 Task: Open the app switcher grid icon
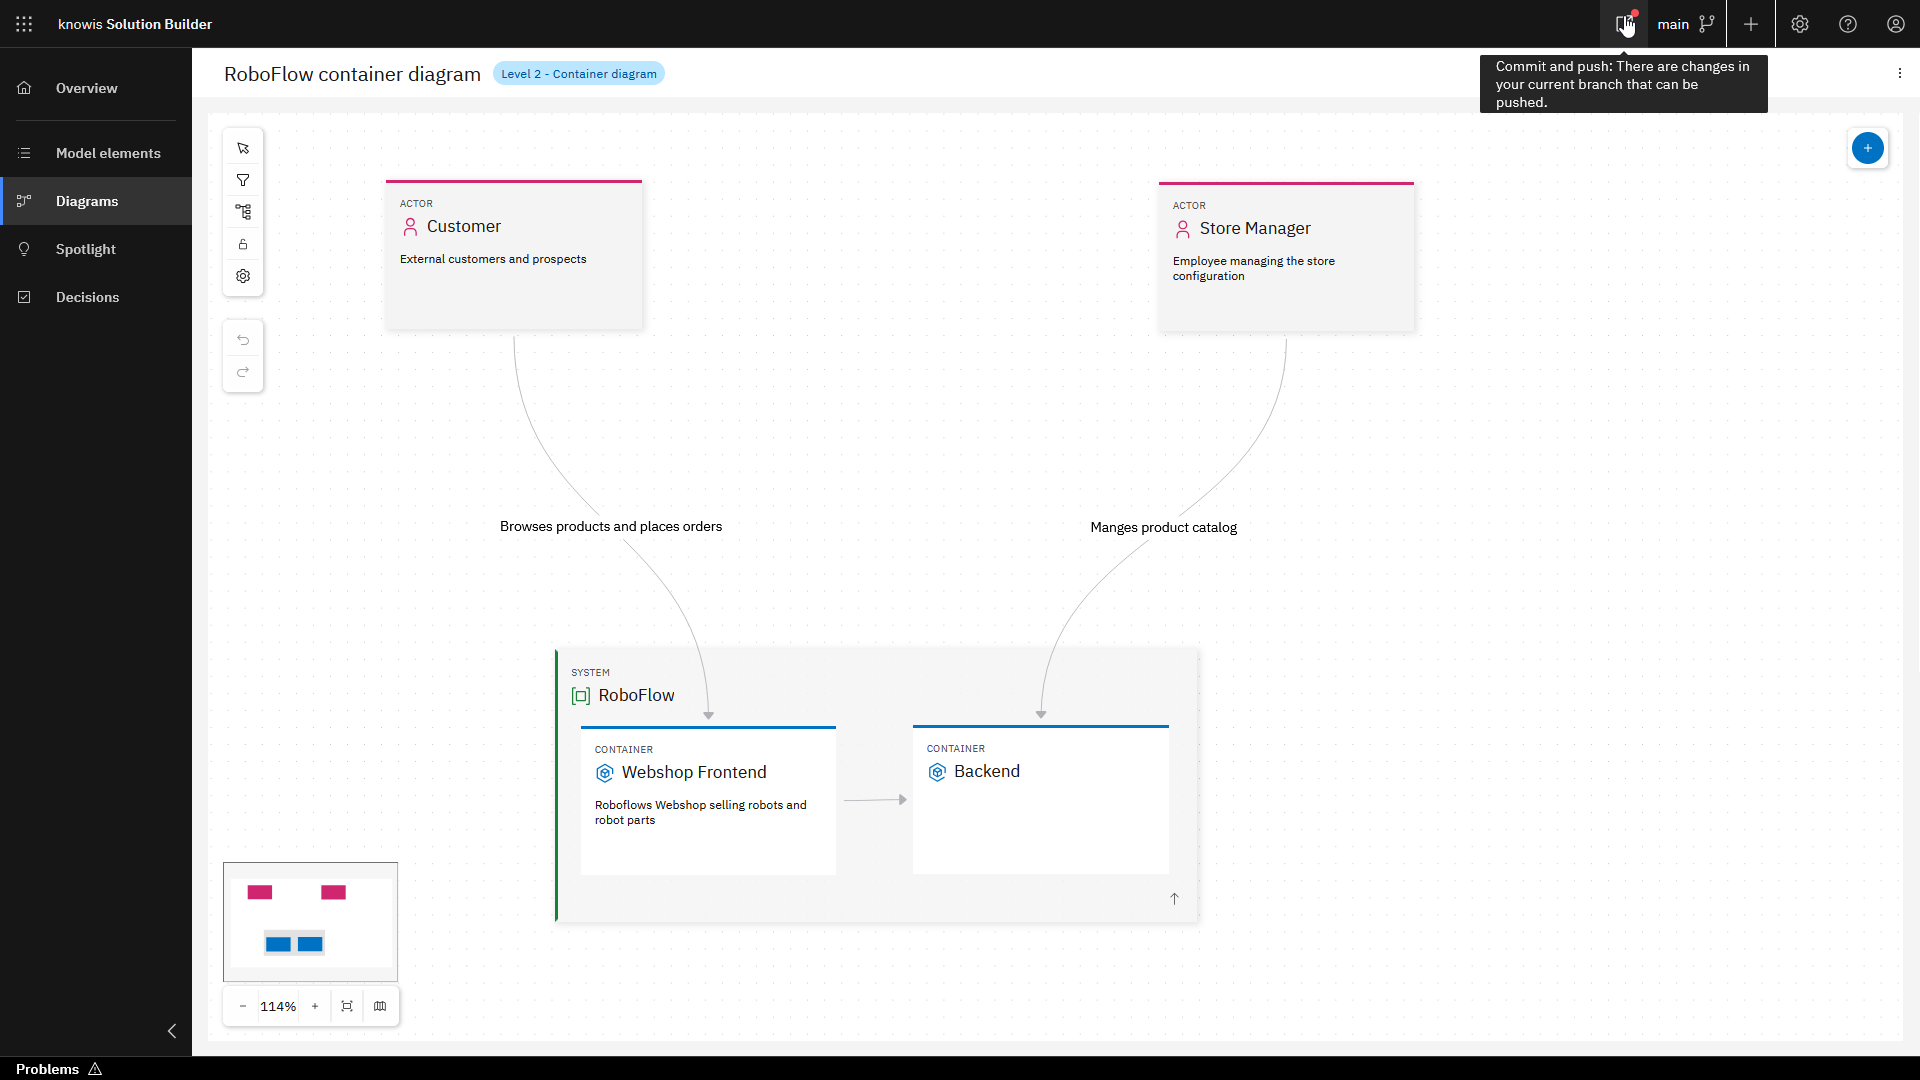point(24,24)
